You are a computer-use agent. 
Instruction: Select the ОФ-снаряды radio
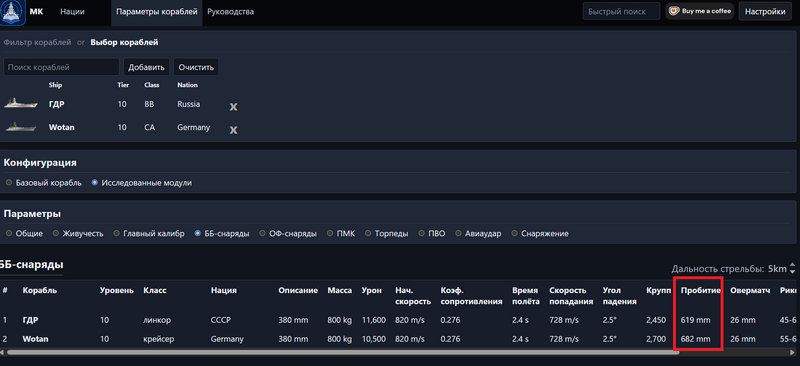288,233
